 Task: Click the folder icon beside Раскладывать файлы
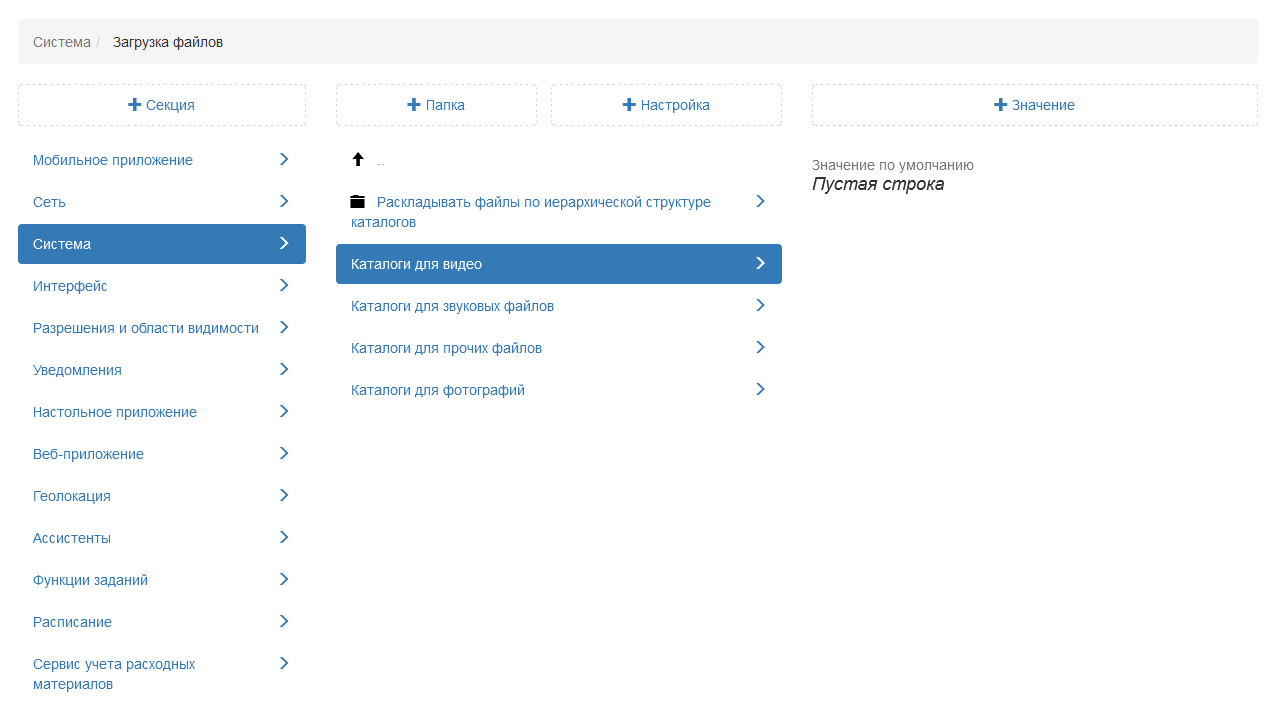358,202
